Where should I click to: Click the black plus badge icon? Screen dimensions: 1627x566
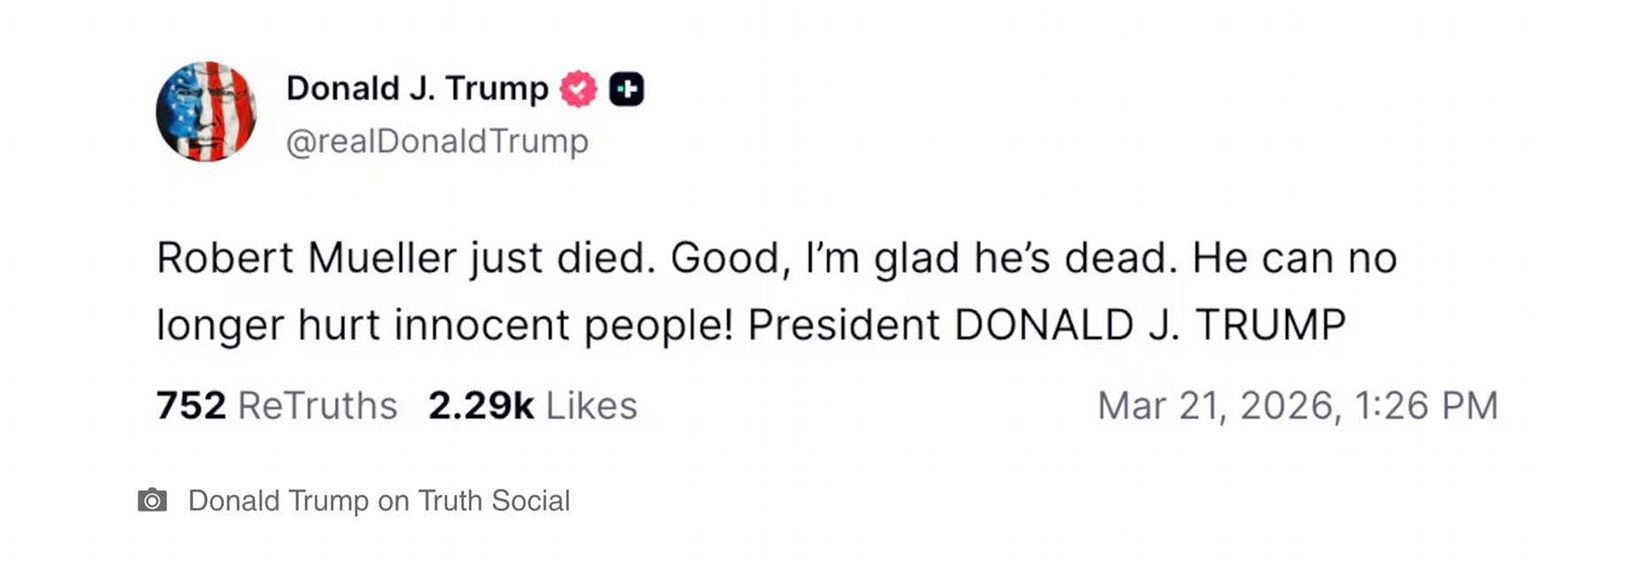[x=627, y=89]
